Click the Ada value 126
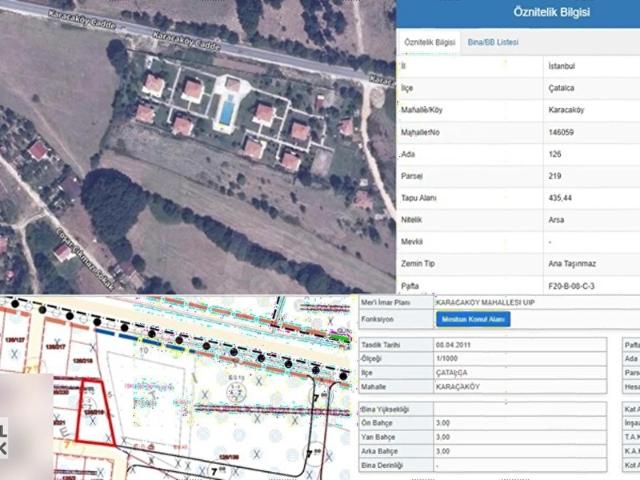This screenshot has width=640, height=480. coord(556,155)
